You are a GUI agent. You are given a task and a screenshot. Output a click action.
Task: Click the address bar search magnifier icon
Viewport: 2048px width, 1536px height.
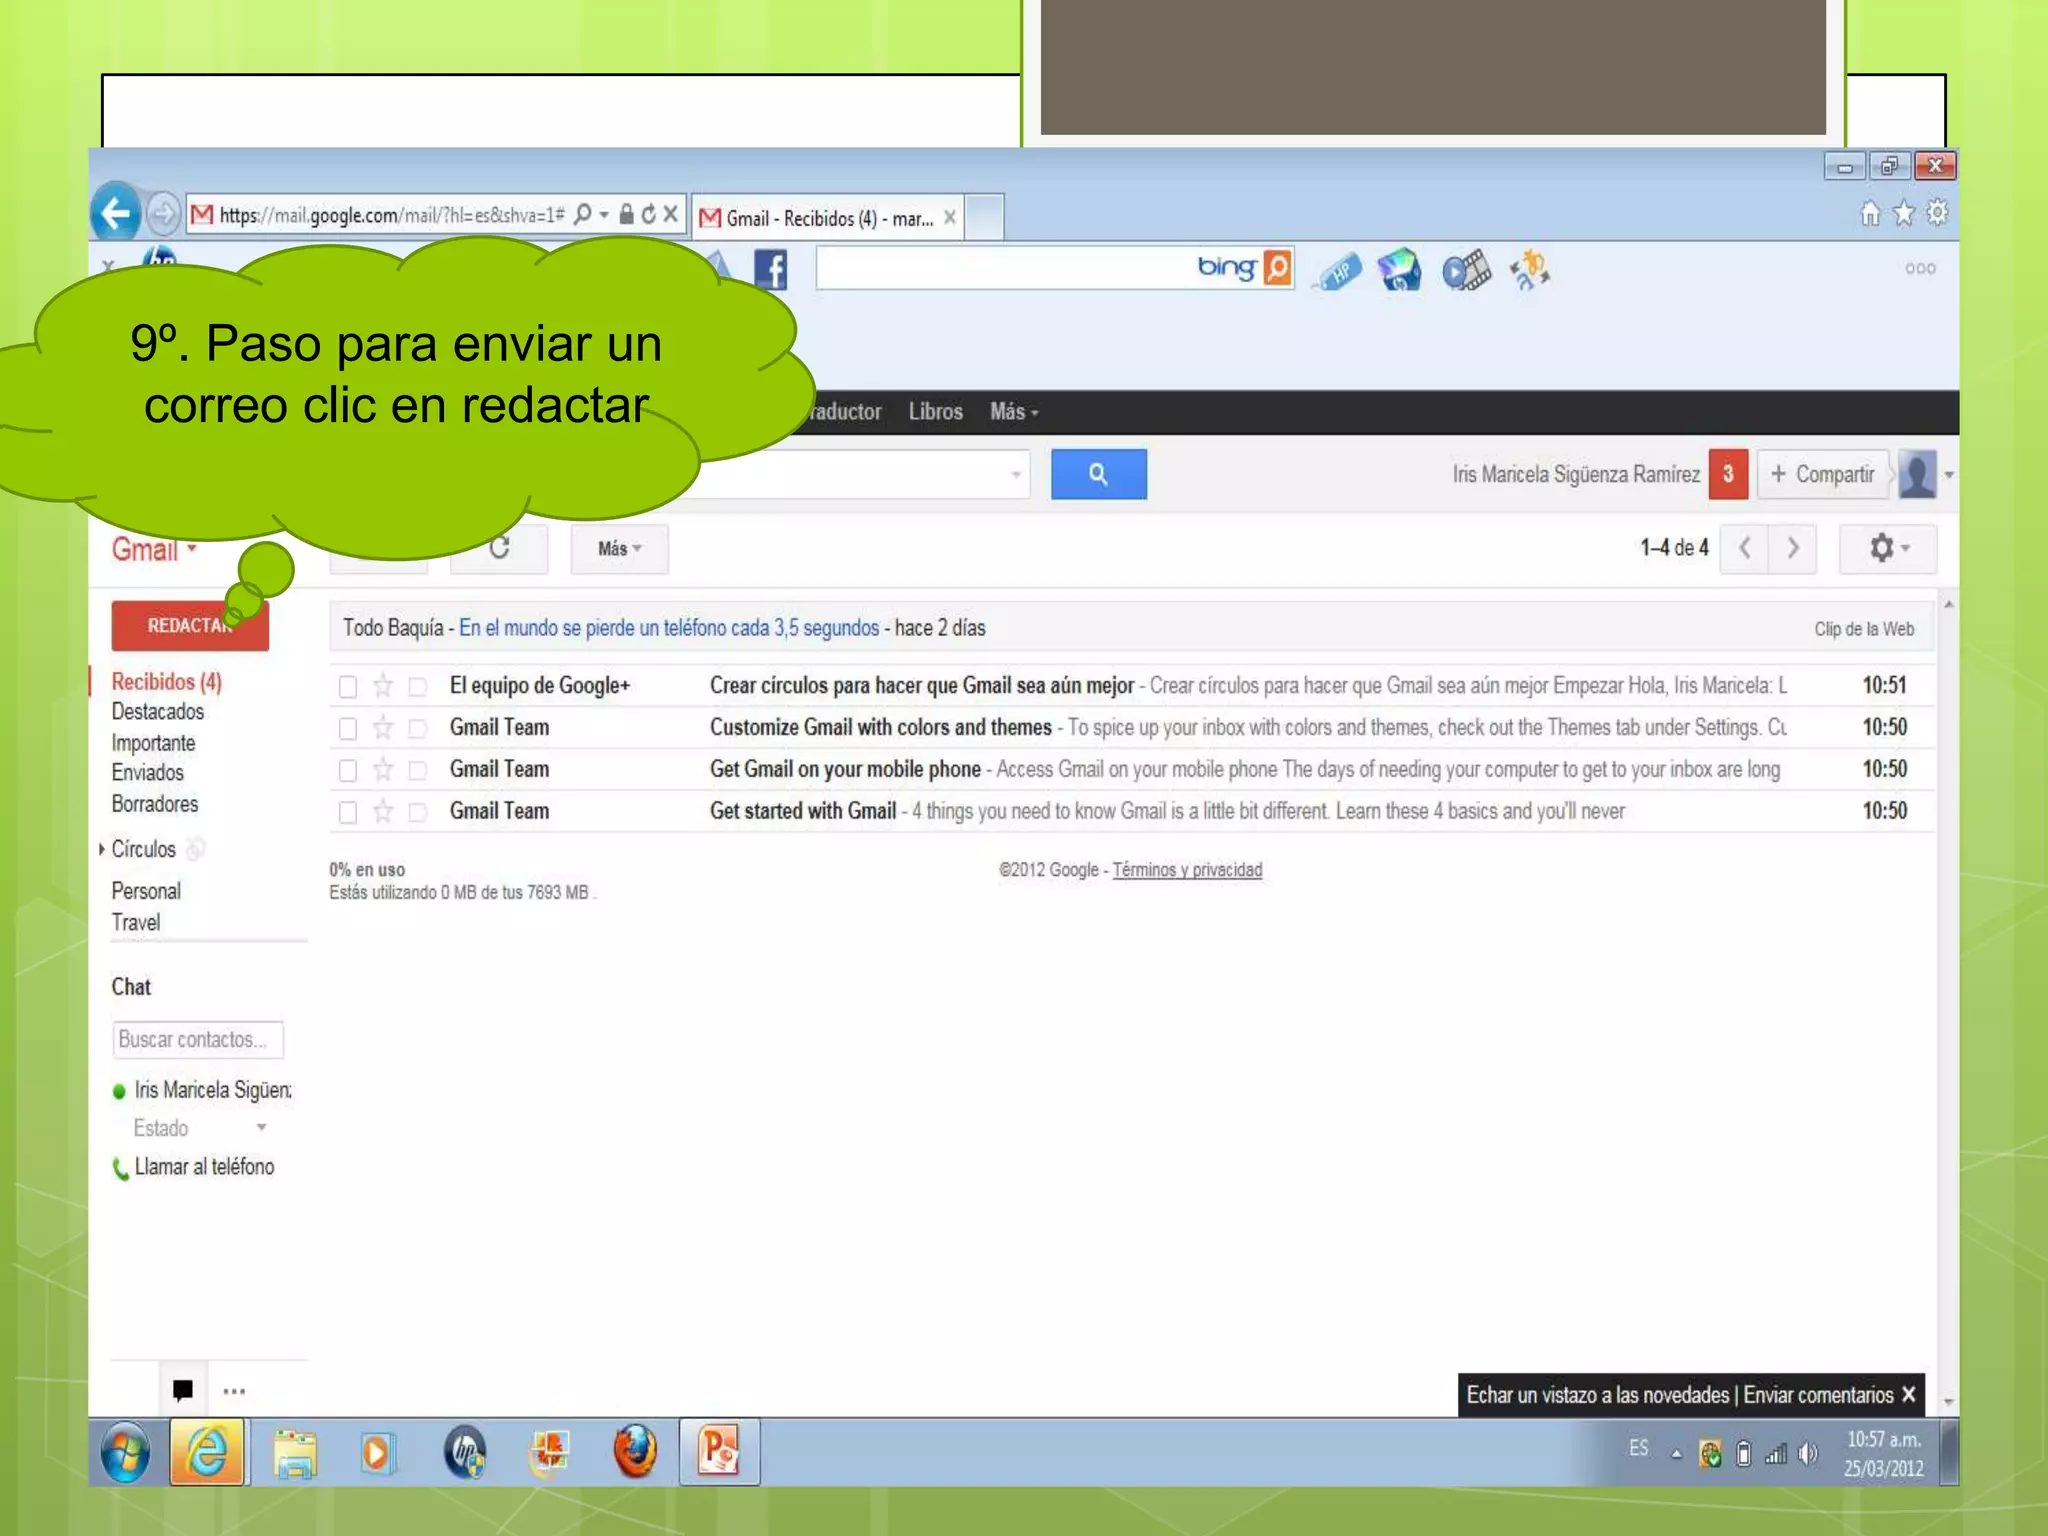pyautogui.click(x=582, y=215)
